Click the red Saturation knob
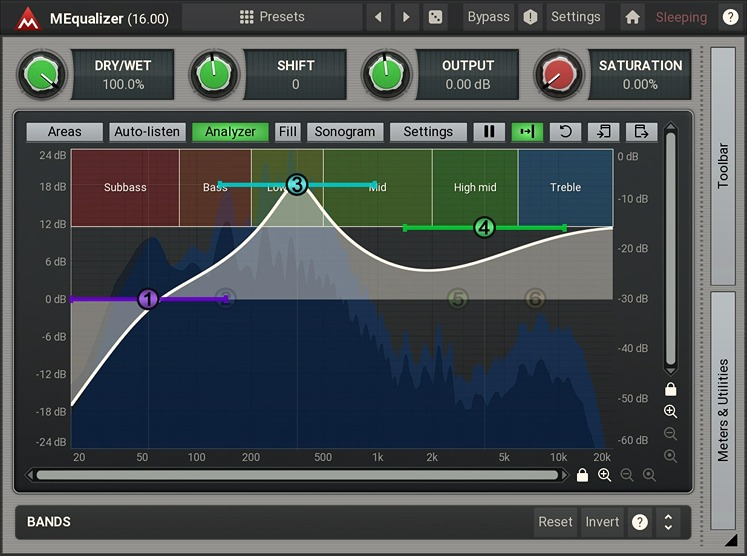Image resolution: width=747 pixels, height=556 pixels. click(x=558, y=74)
